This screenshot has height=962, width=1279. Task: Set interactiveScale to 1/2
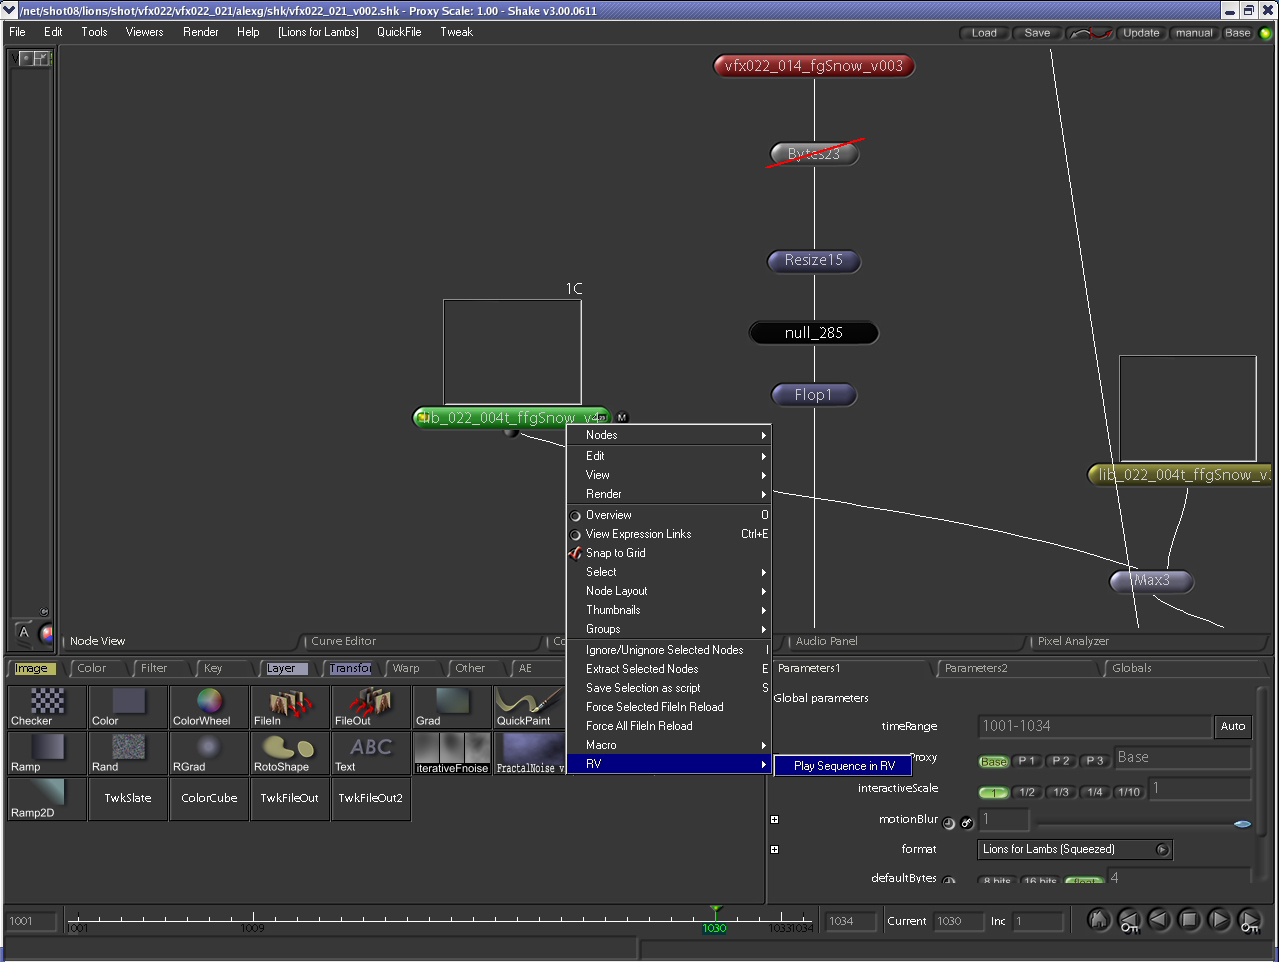[1027, 792]
